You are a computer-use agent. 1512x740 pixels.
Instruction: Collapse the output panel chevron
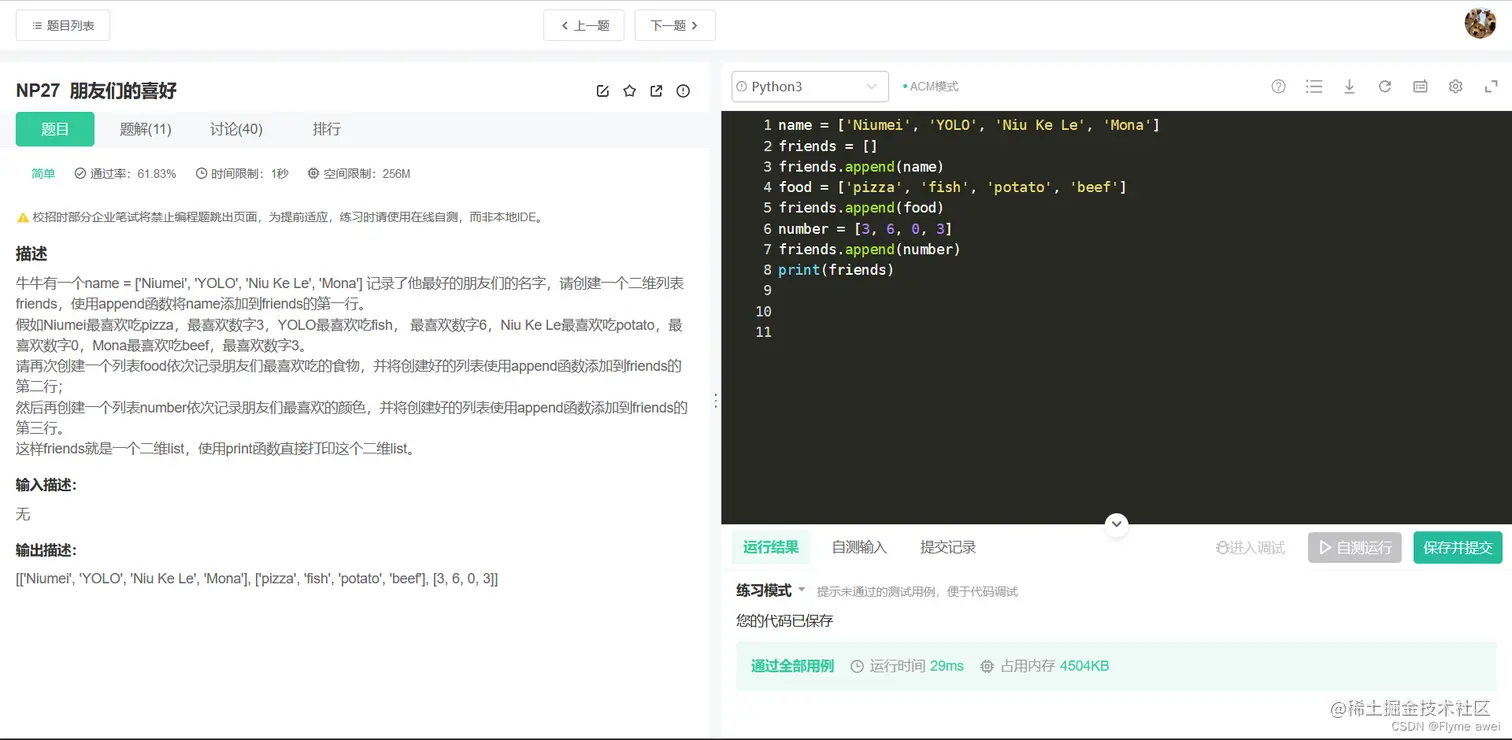click(1116, 524)
